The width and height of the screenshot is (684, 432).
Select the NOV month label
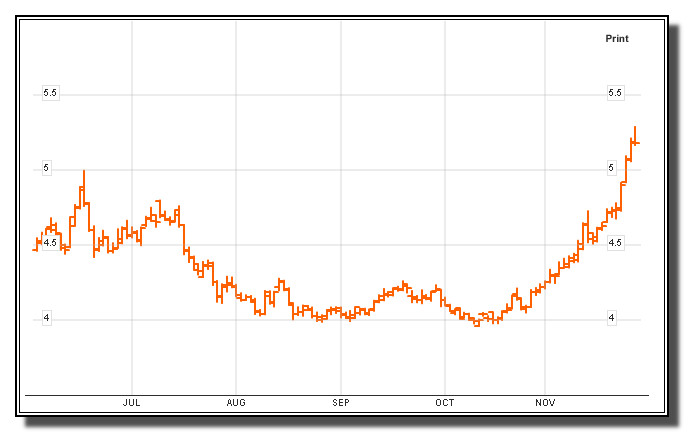[x=545, y=402]
